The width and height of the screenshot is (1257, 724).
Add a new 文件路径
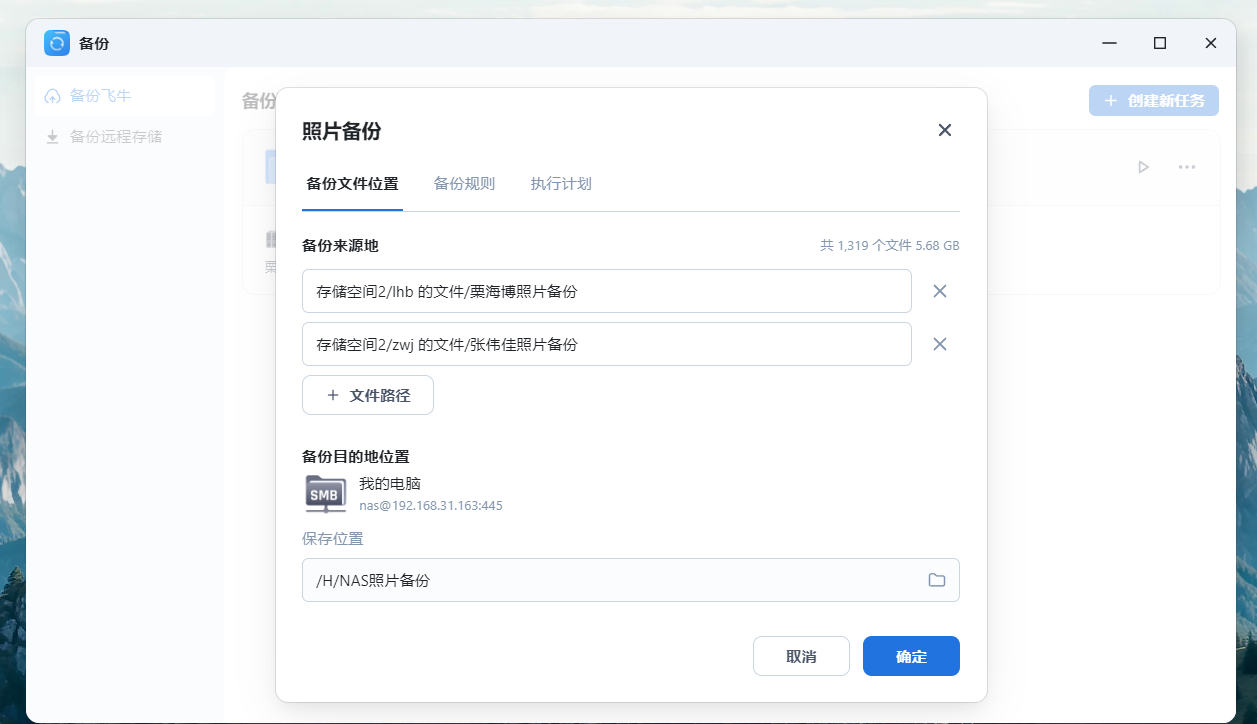368,395
